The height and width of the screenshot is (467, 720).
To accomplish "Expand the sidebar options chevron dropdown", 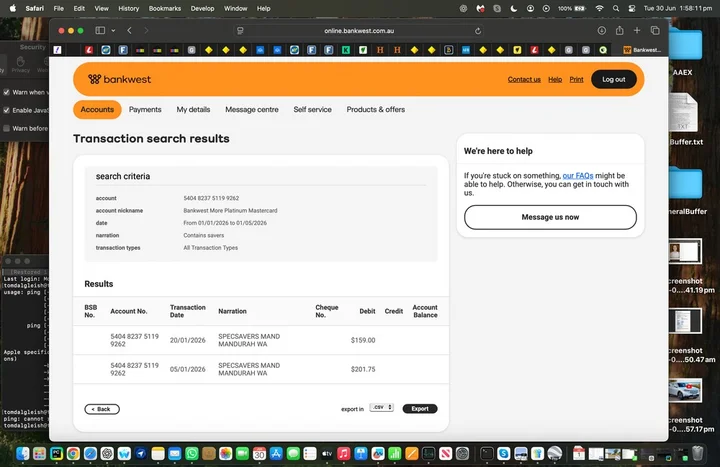I will pyautogui.click(x=113, y=31).
